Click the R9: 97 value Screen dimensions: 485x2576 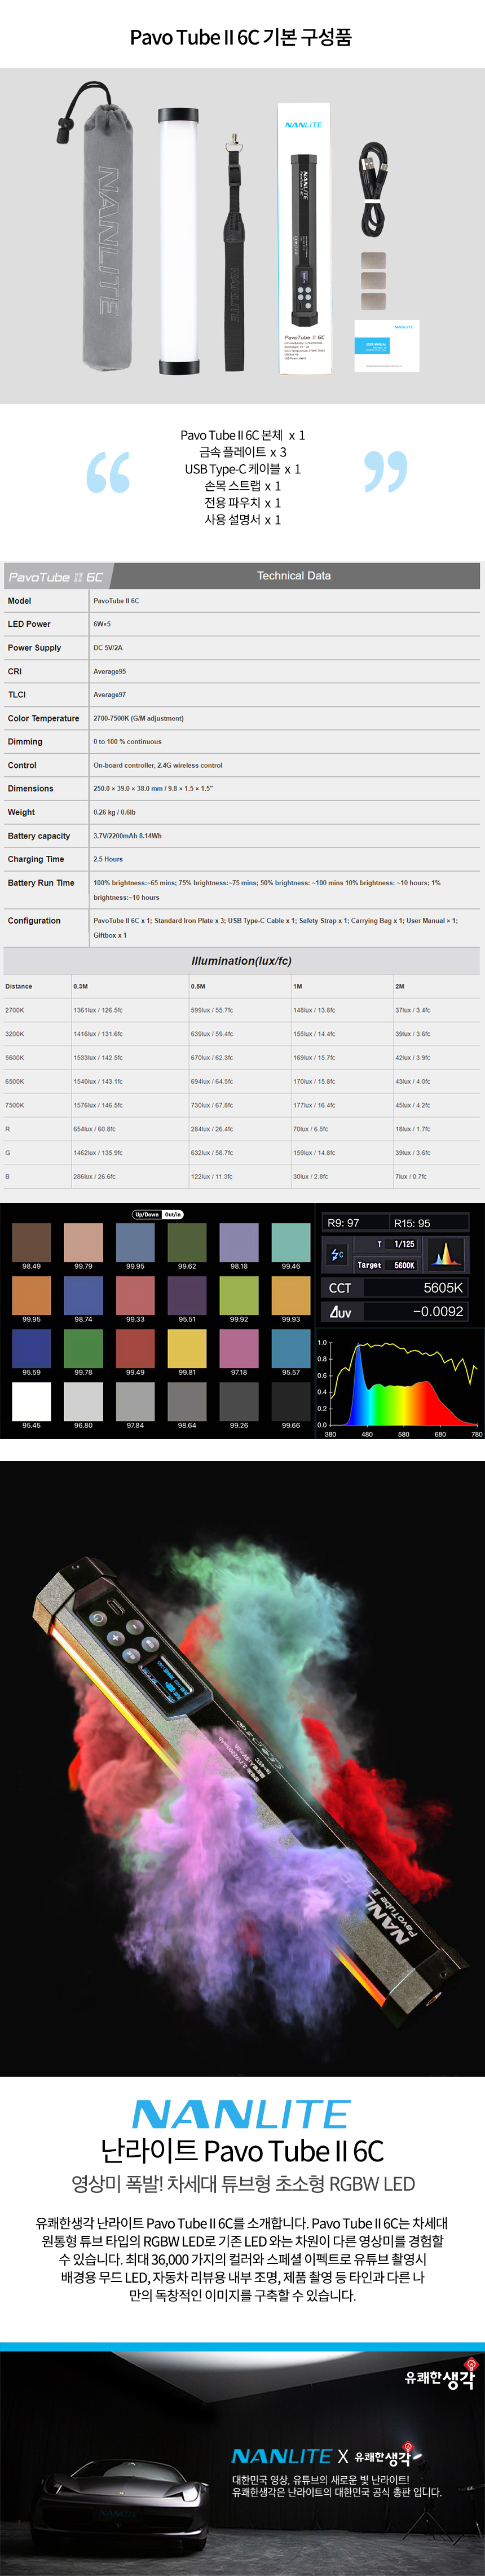[343, 1223]
